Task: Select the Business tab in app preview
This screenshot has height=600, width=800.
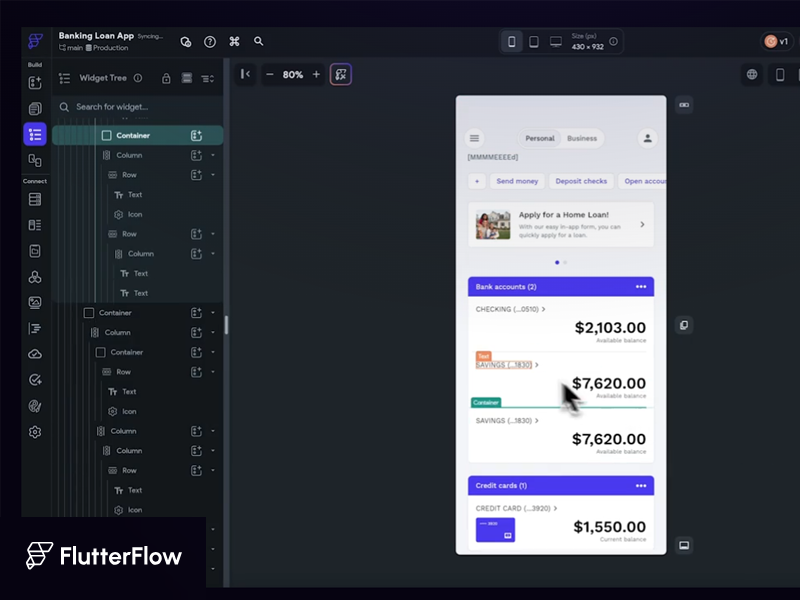Action: coord(582,138)
